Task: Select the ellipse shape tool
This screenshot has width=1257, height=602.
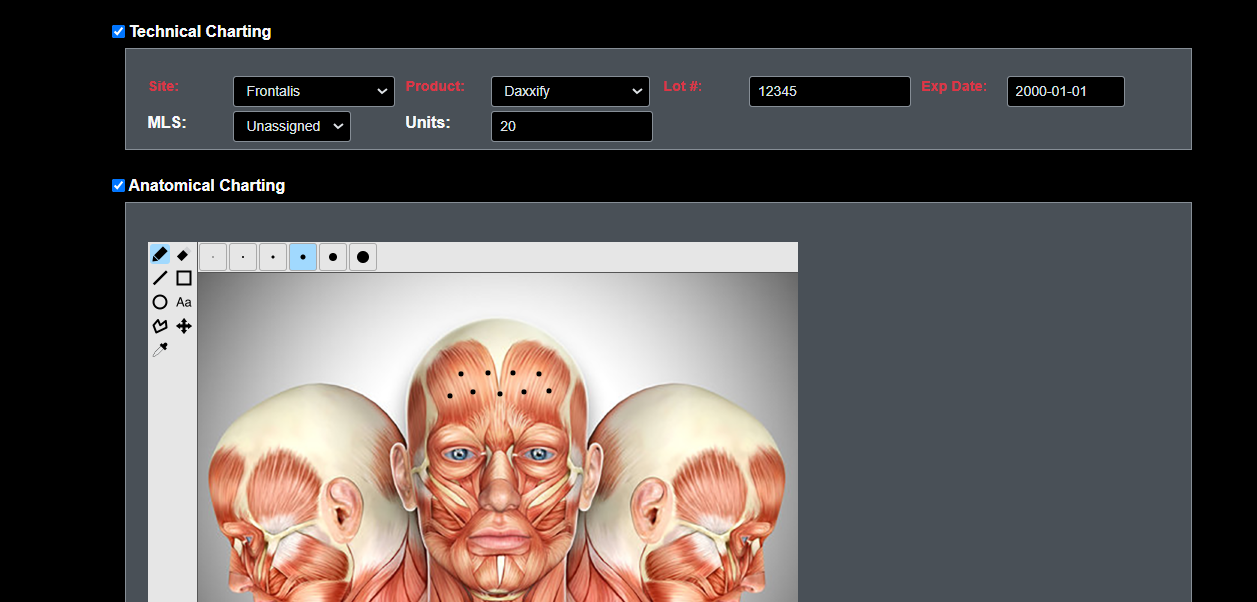Action: pos(160,302)
